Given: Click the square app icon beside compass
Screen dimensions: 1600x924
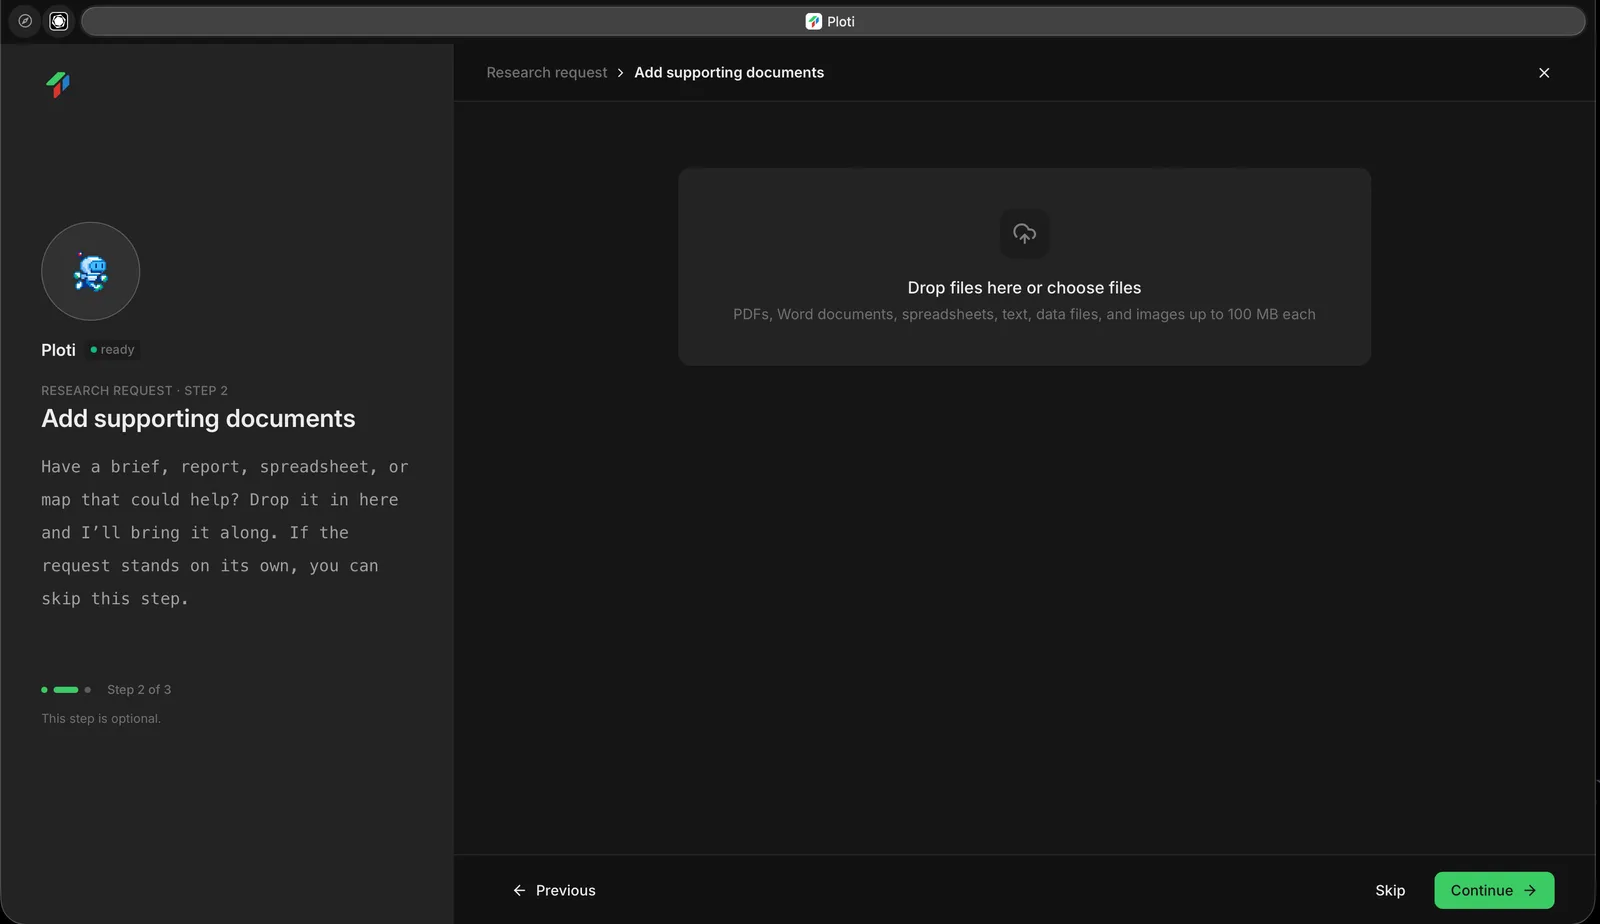Looking at the screenshot, I should (59, 21).
